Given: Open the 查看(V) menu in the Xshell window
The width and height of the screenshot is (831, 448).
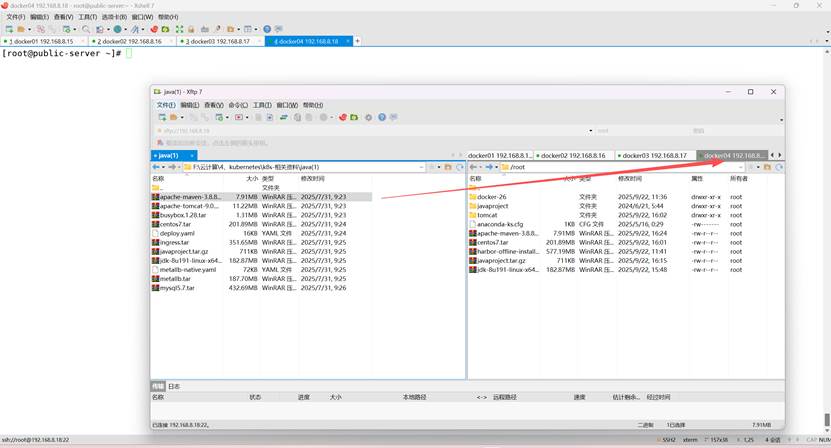Looking at the screenshot, I should click(x=63, y=17).
